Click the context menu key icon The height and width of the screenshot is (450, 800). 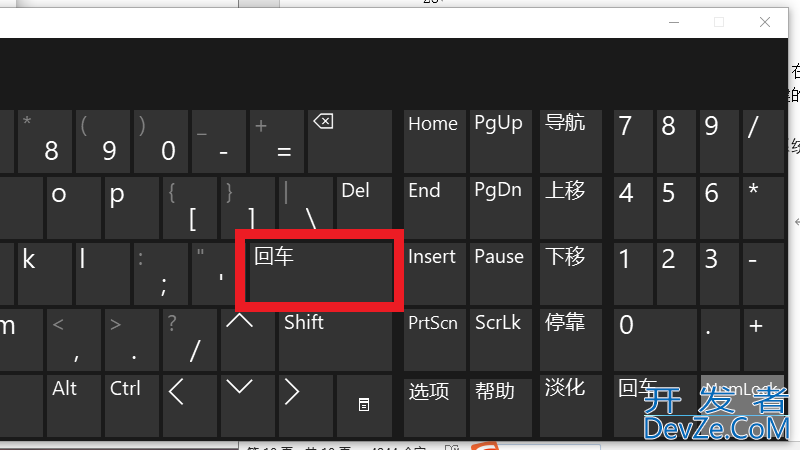tap(364, 406)
